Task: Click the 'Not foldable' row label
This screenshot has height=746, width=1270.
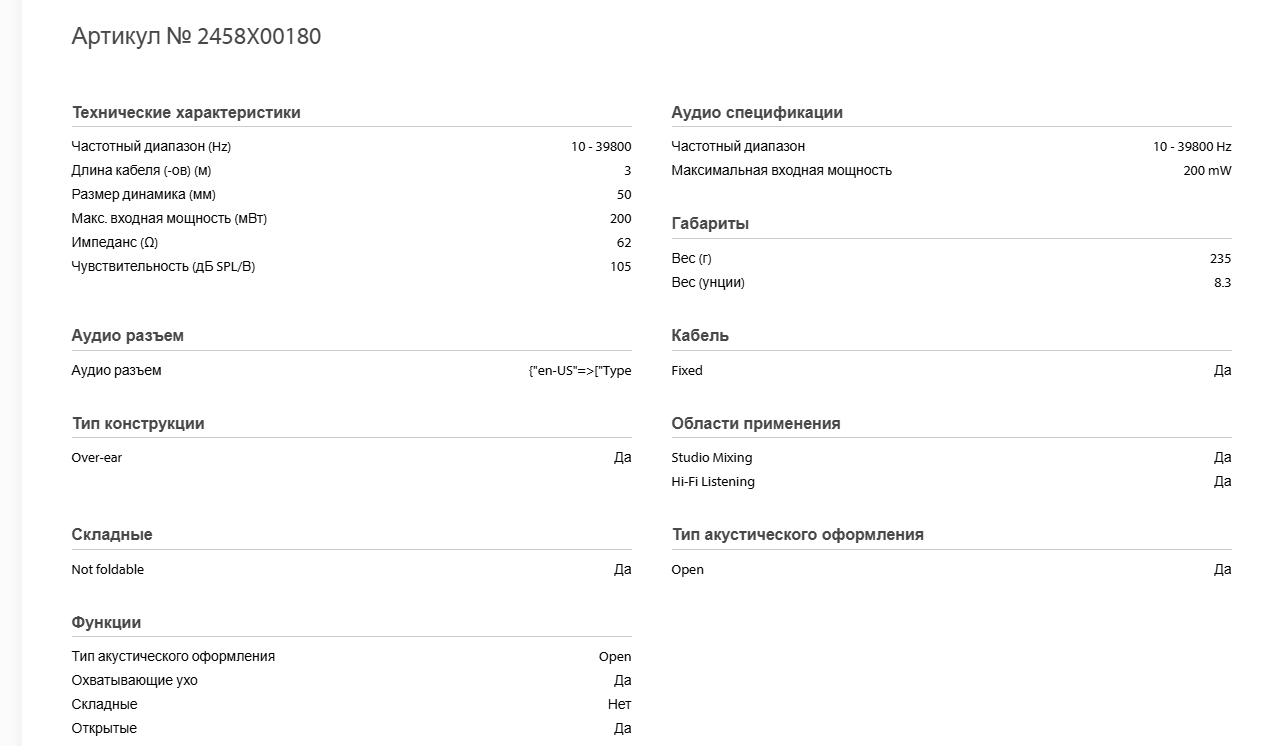Action: click(x=108, y=570)
